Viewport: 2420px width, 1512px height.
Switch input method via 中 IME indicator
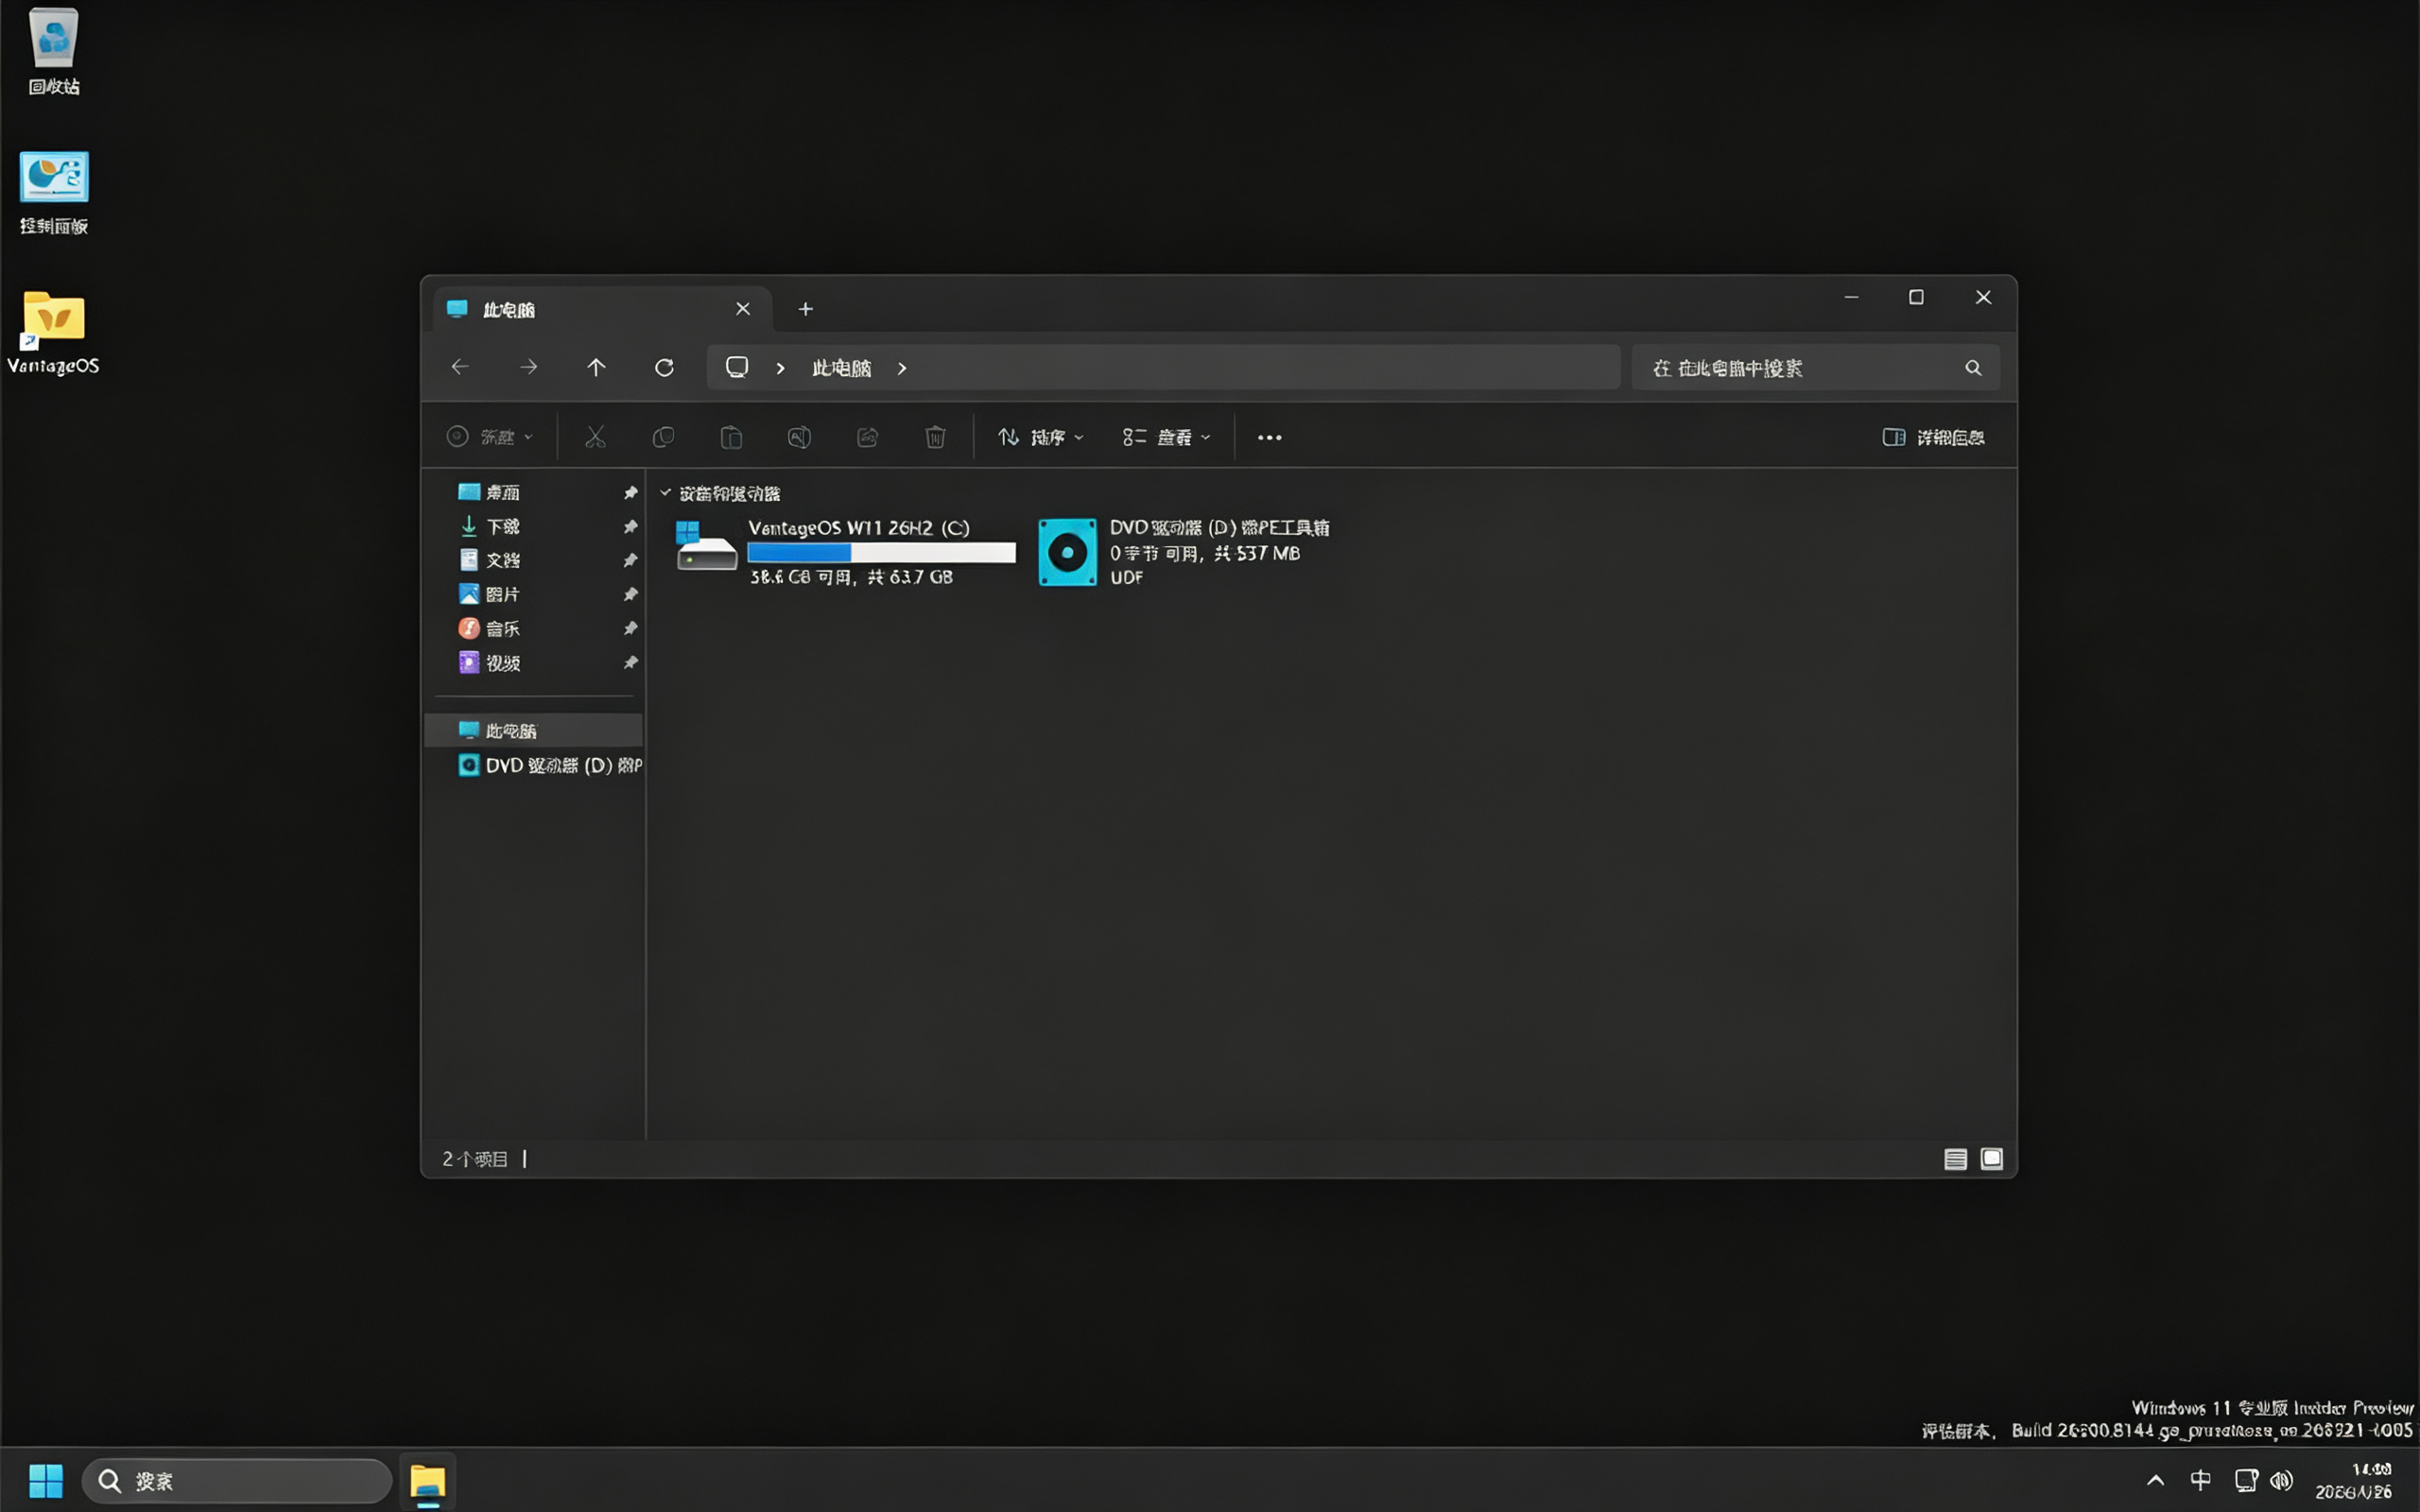[x=2200, y=1480]
